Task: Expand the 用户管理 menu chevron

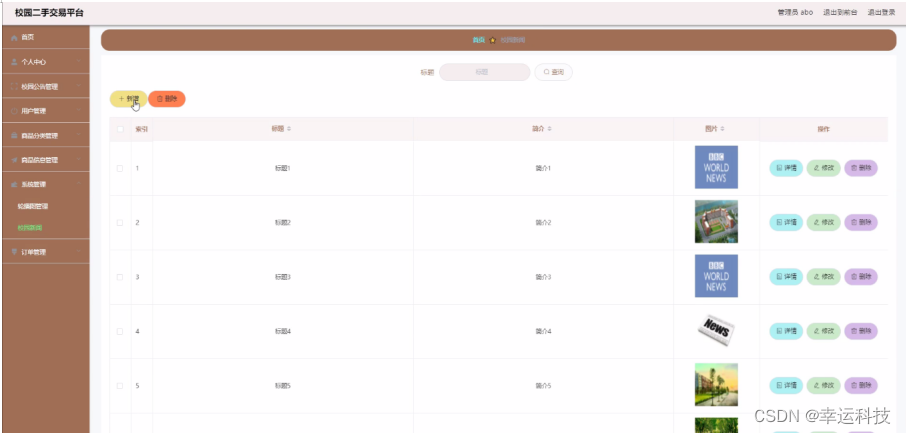Action: 79,111
